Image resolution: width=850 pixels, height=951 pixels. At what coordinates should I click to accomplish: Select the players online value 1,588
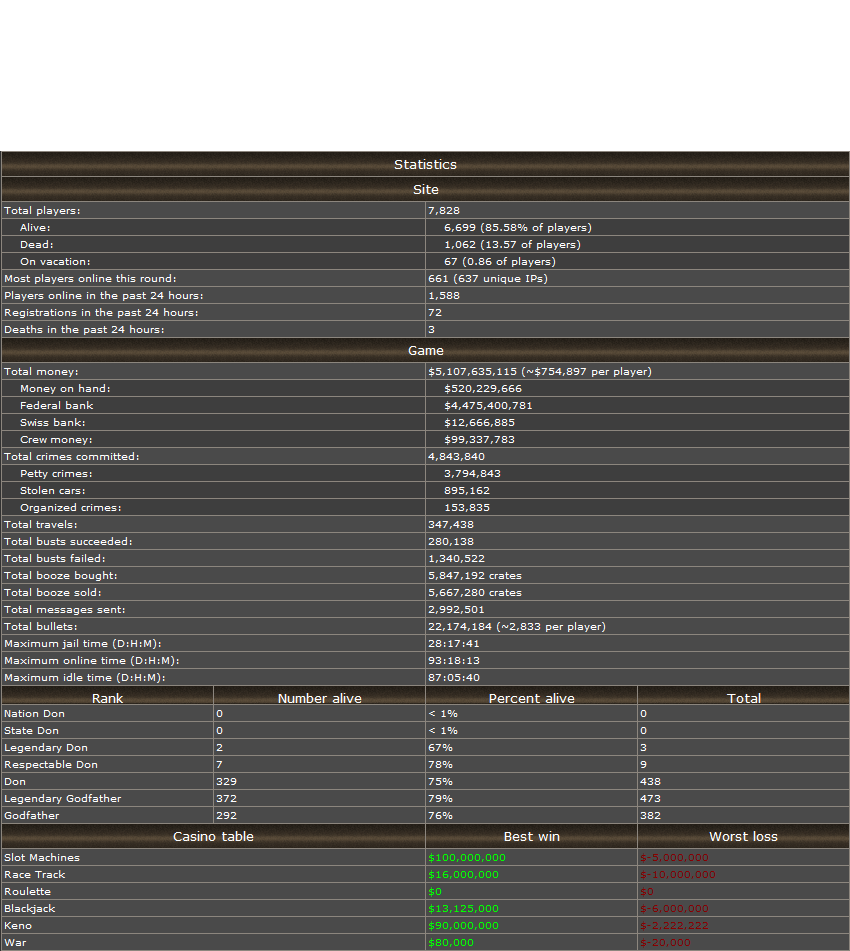point(444,295)
